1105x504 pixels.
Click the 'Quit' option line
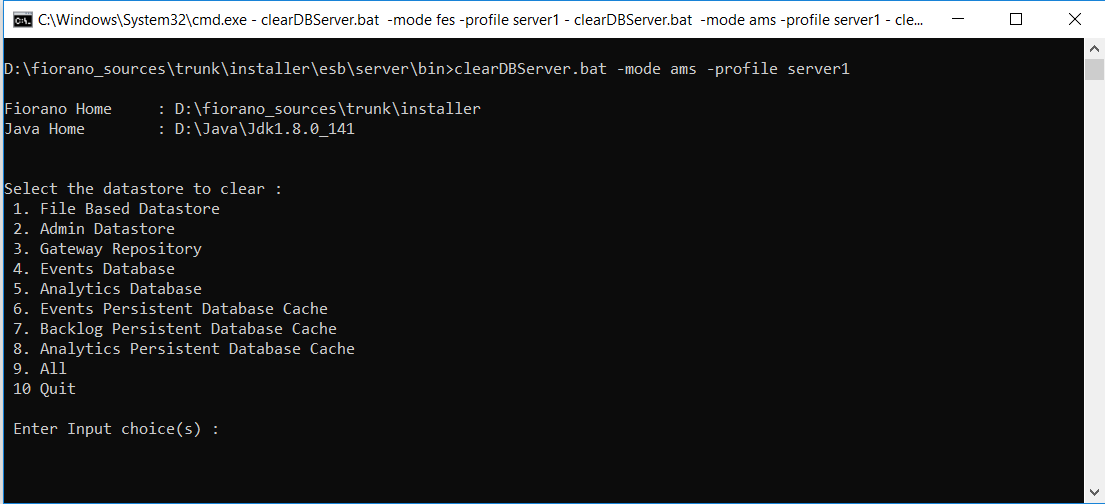(44, 388)
